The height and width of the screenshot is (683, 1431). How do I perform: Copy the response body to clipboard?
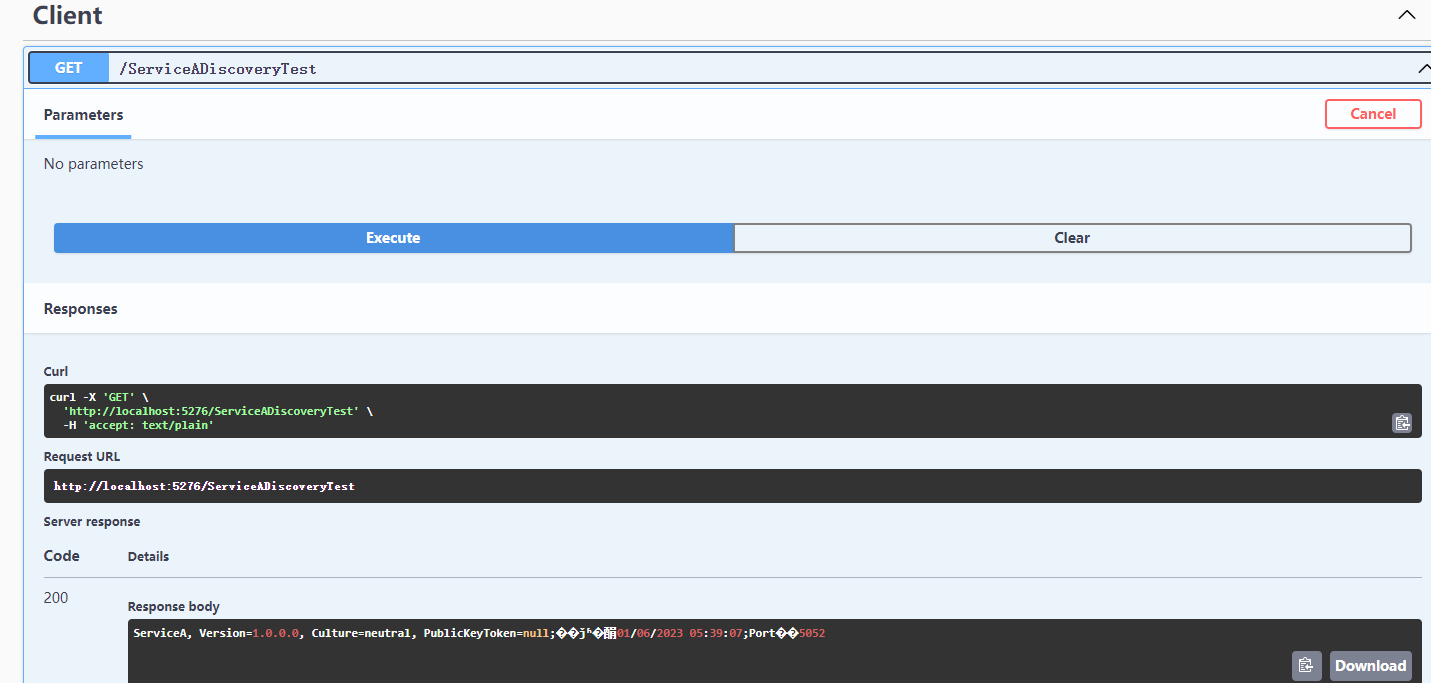[x=1305, y=665]
